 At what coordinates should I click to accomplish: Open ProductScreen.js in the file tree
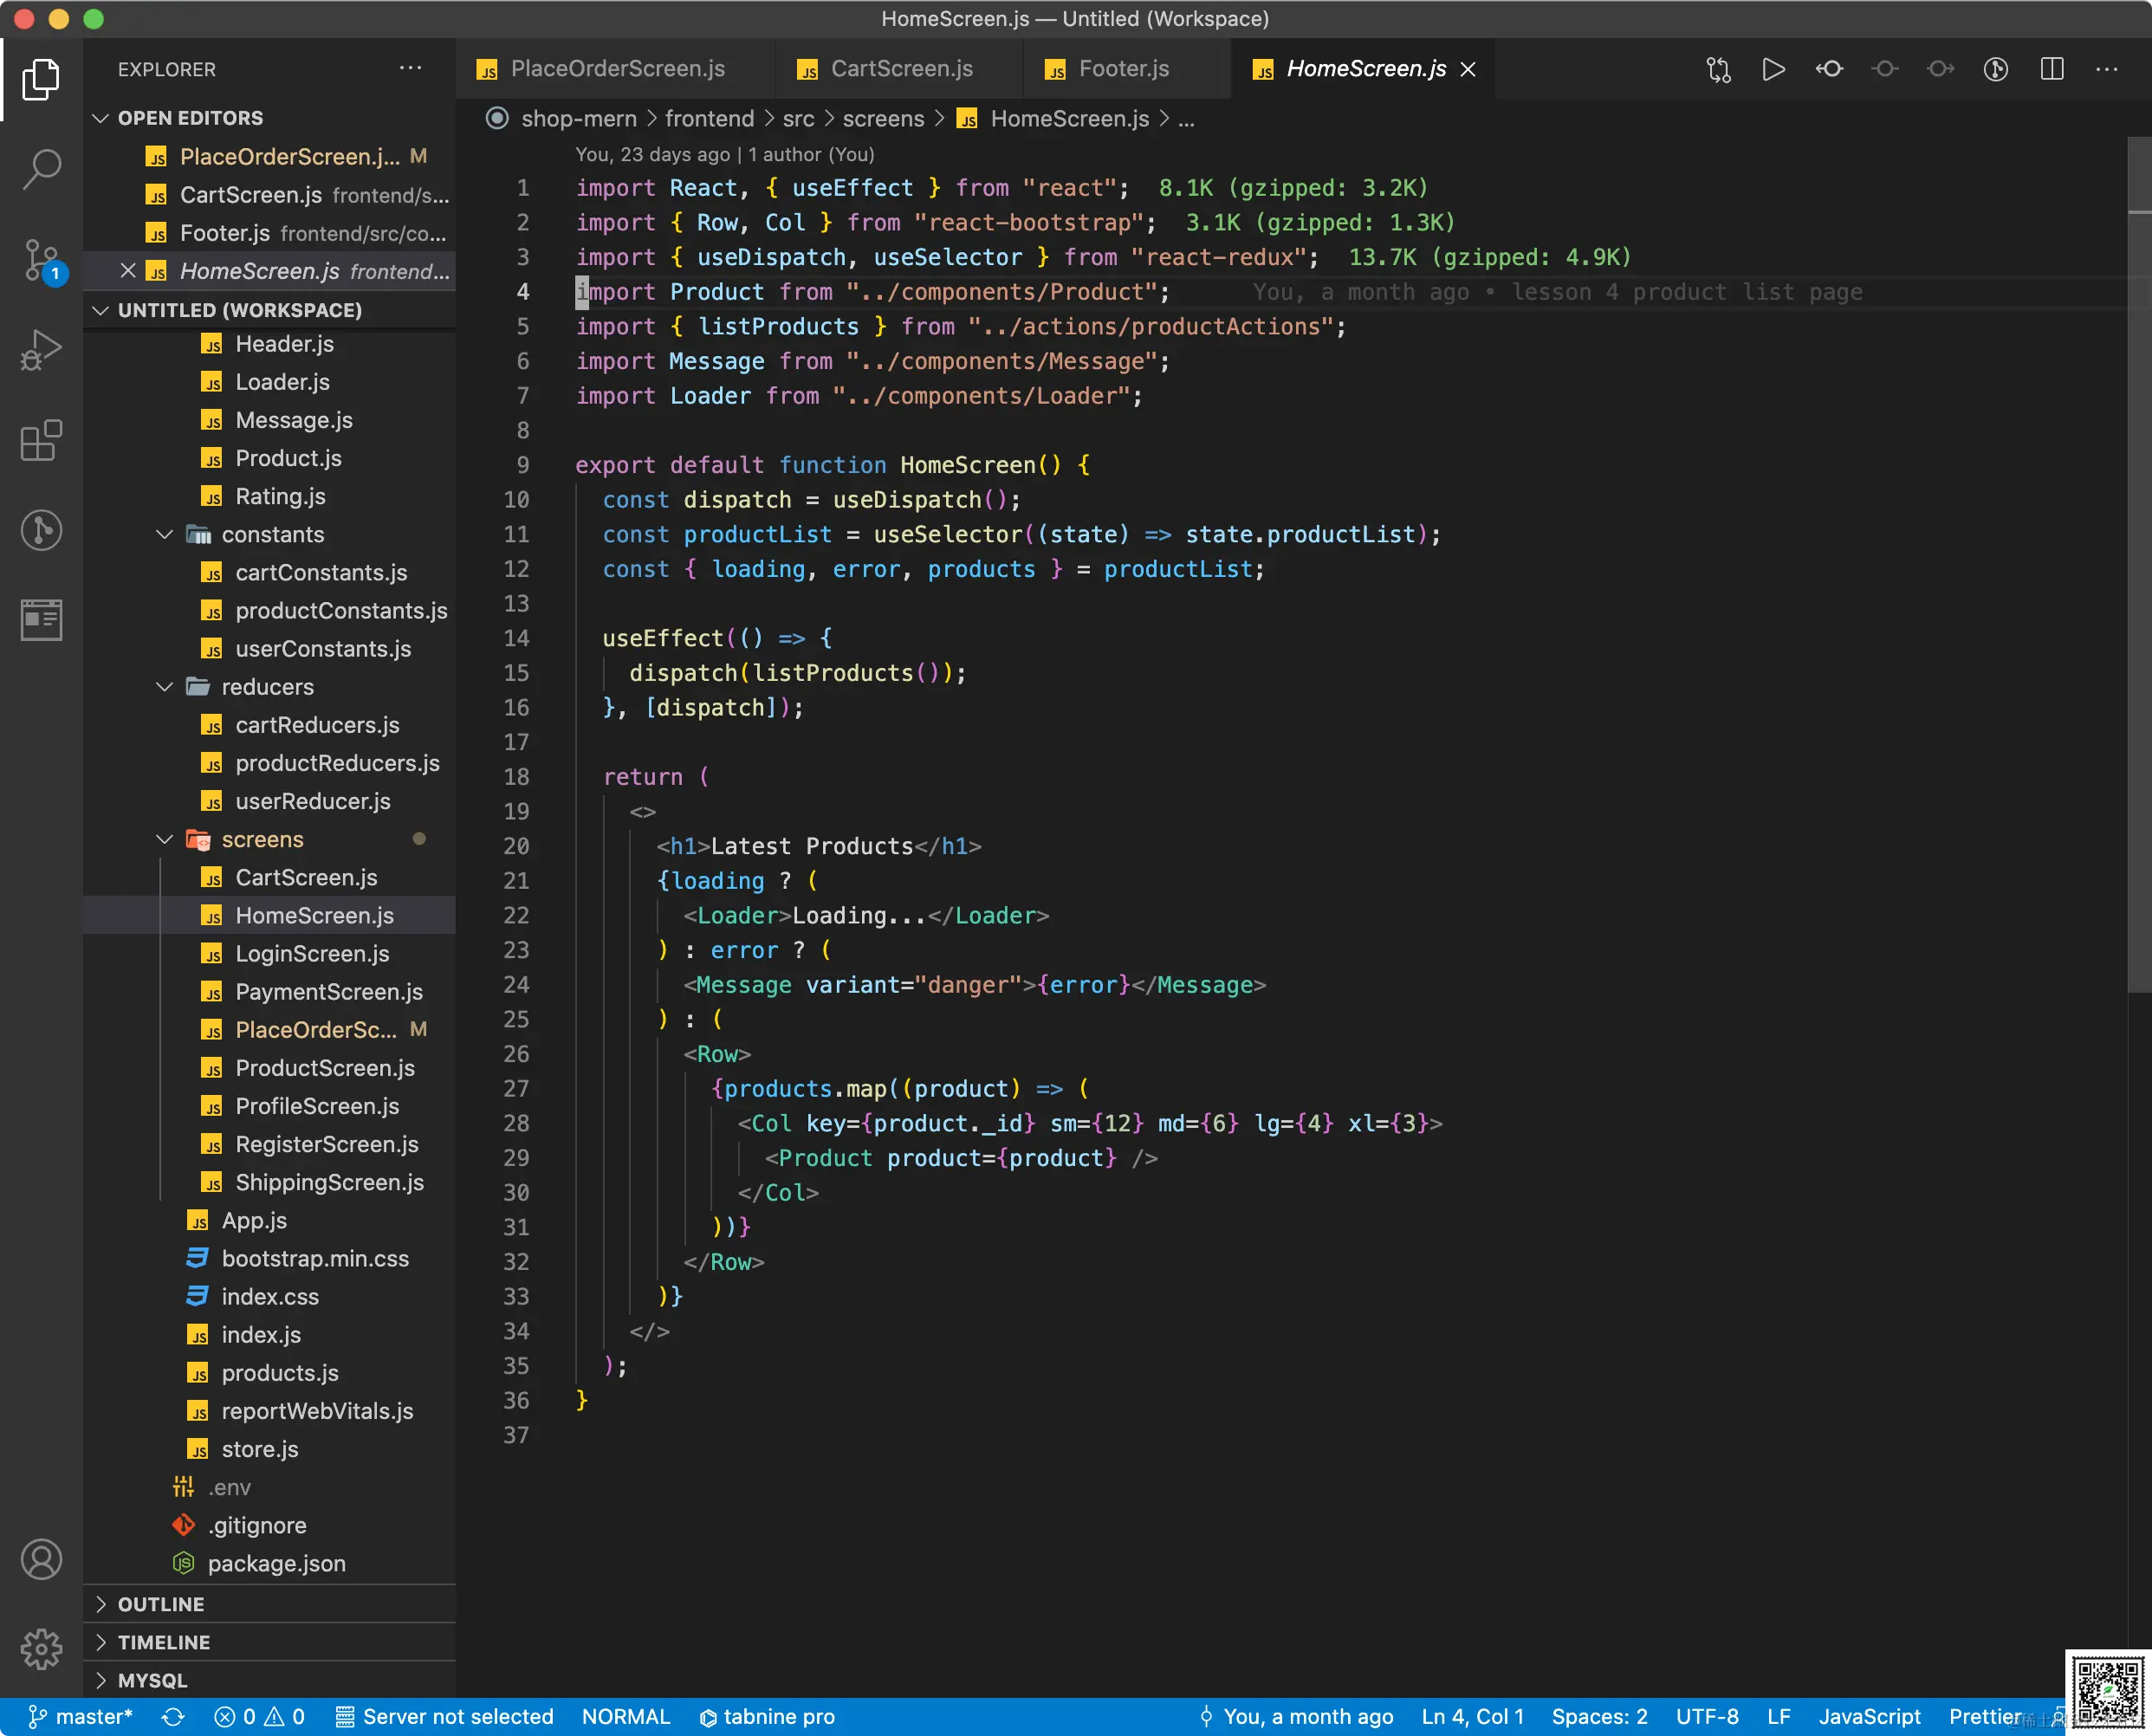pyautogui.click(x=324, y=1068)
